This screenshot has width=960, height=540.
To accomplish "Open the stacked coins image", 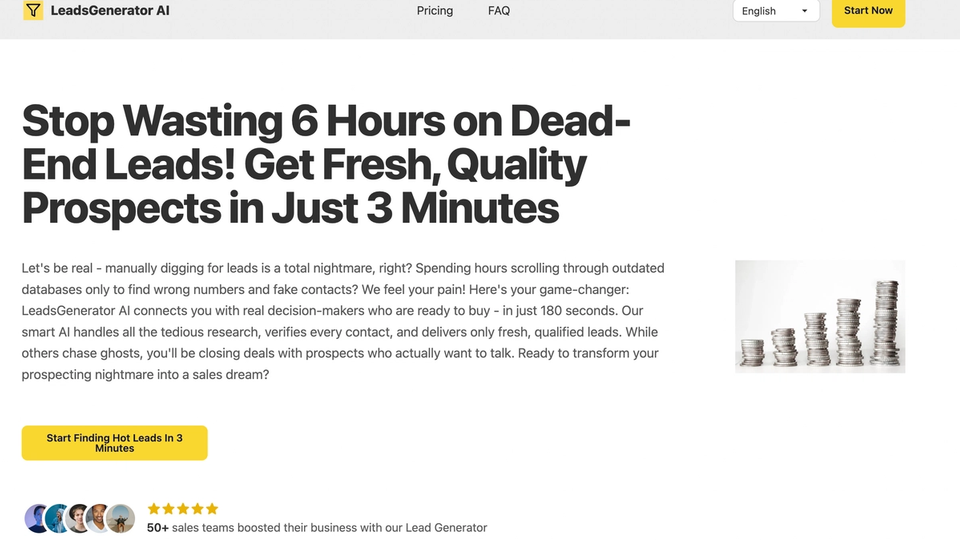I will pyautogui.click(x=820, y=316).
